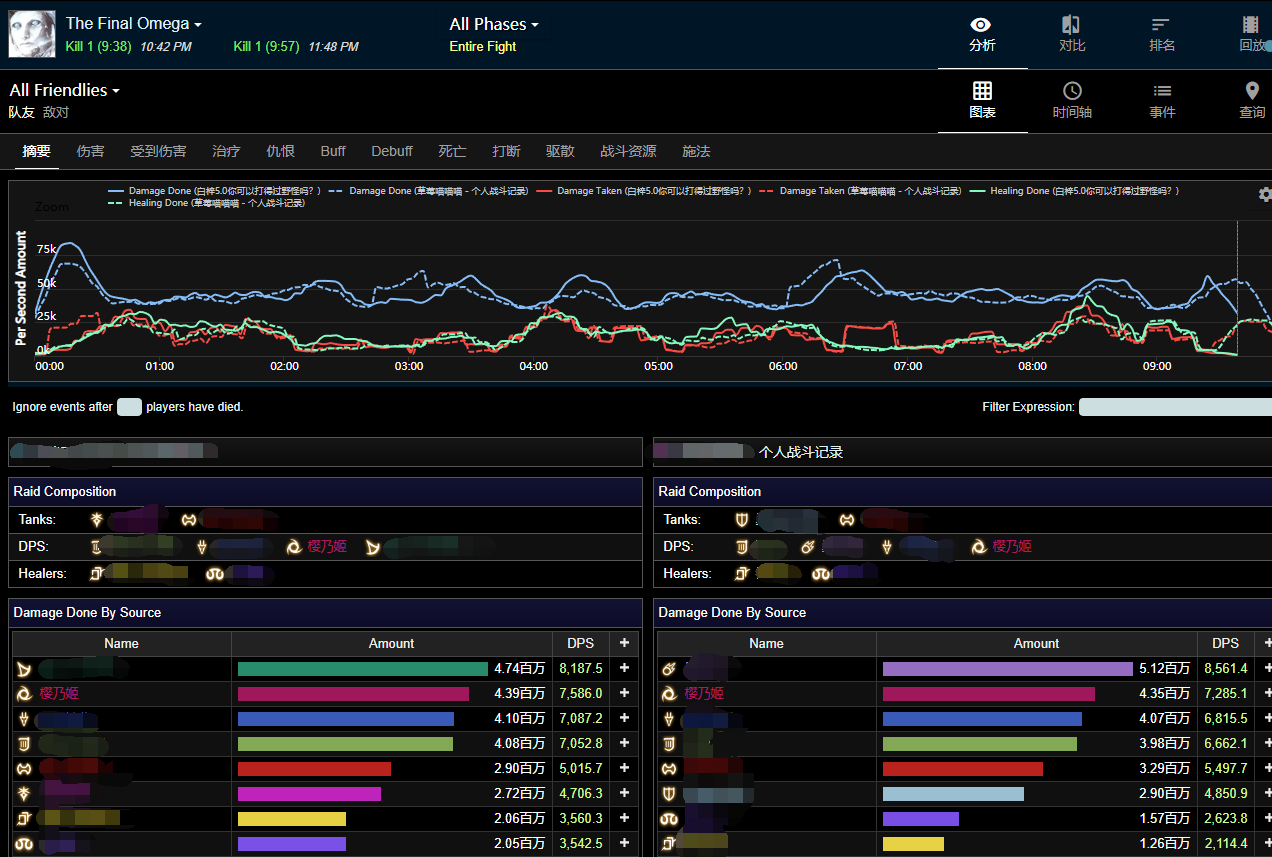Switch to the 受到伤害 tab
The height and width of the screenshot is (857, 1272).
pyautogui.click(x=158, y=151)
